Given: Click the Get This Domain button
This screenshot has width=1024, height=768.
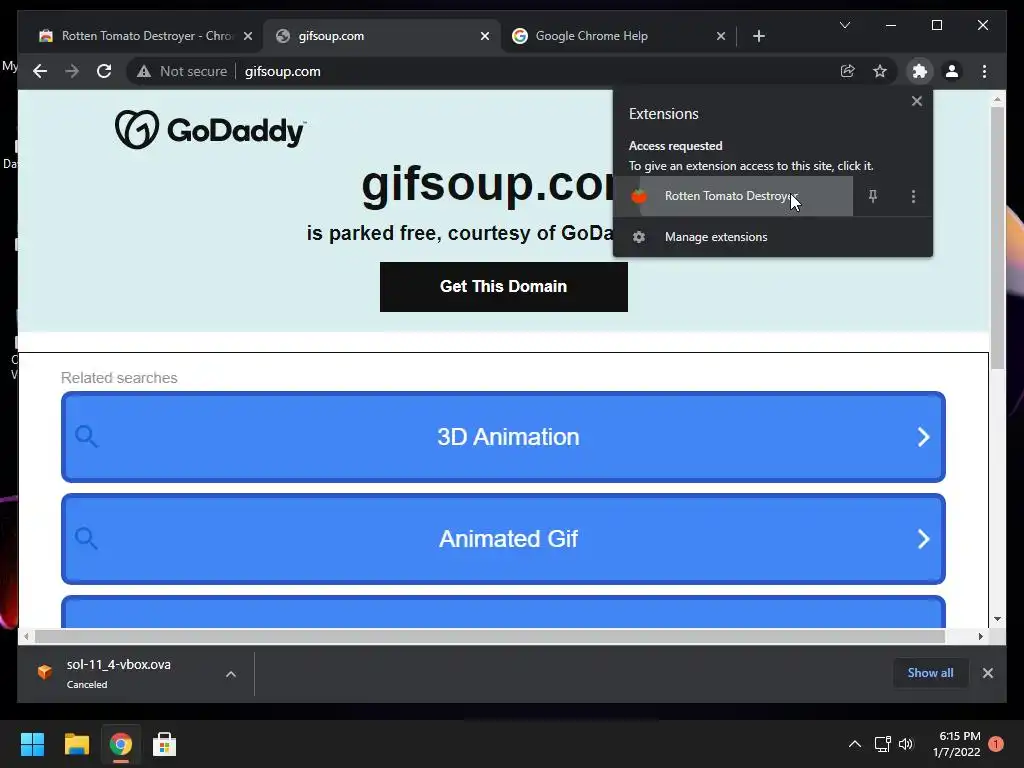Looking at the screenshot, I should tap(504, 287).
